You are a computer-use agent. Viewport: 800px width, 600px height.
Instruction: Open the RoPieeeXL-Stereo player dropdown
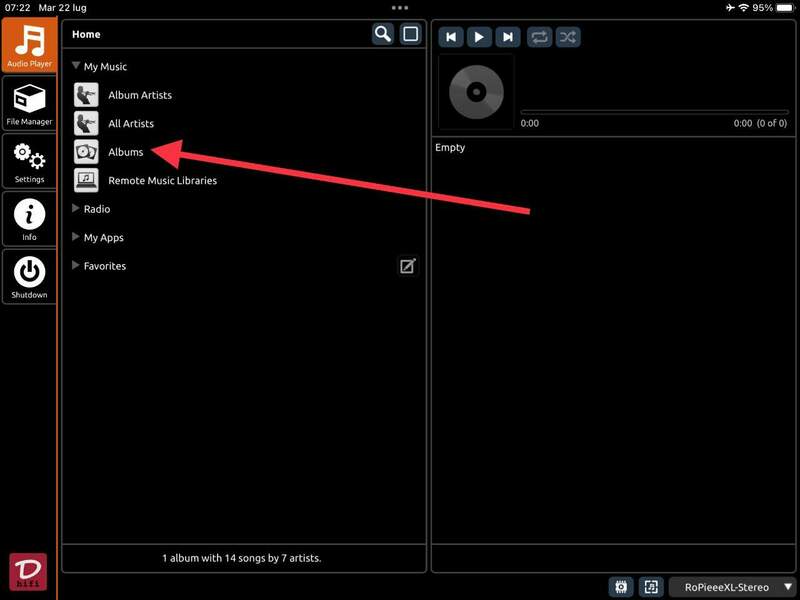(733, 587)
